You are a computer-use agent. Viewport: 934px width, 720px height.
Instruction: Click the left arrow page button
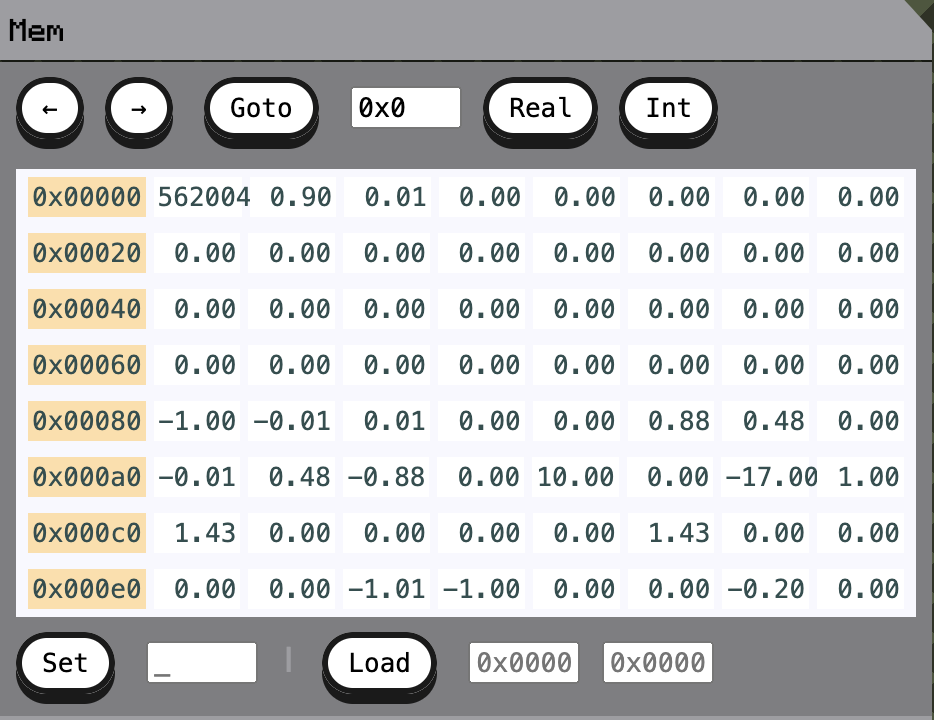(49, 108)
